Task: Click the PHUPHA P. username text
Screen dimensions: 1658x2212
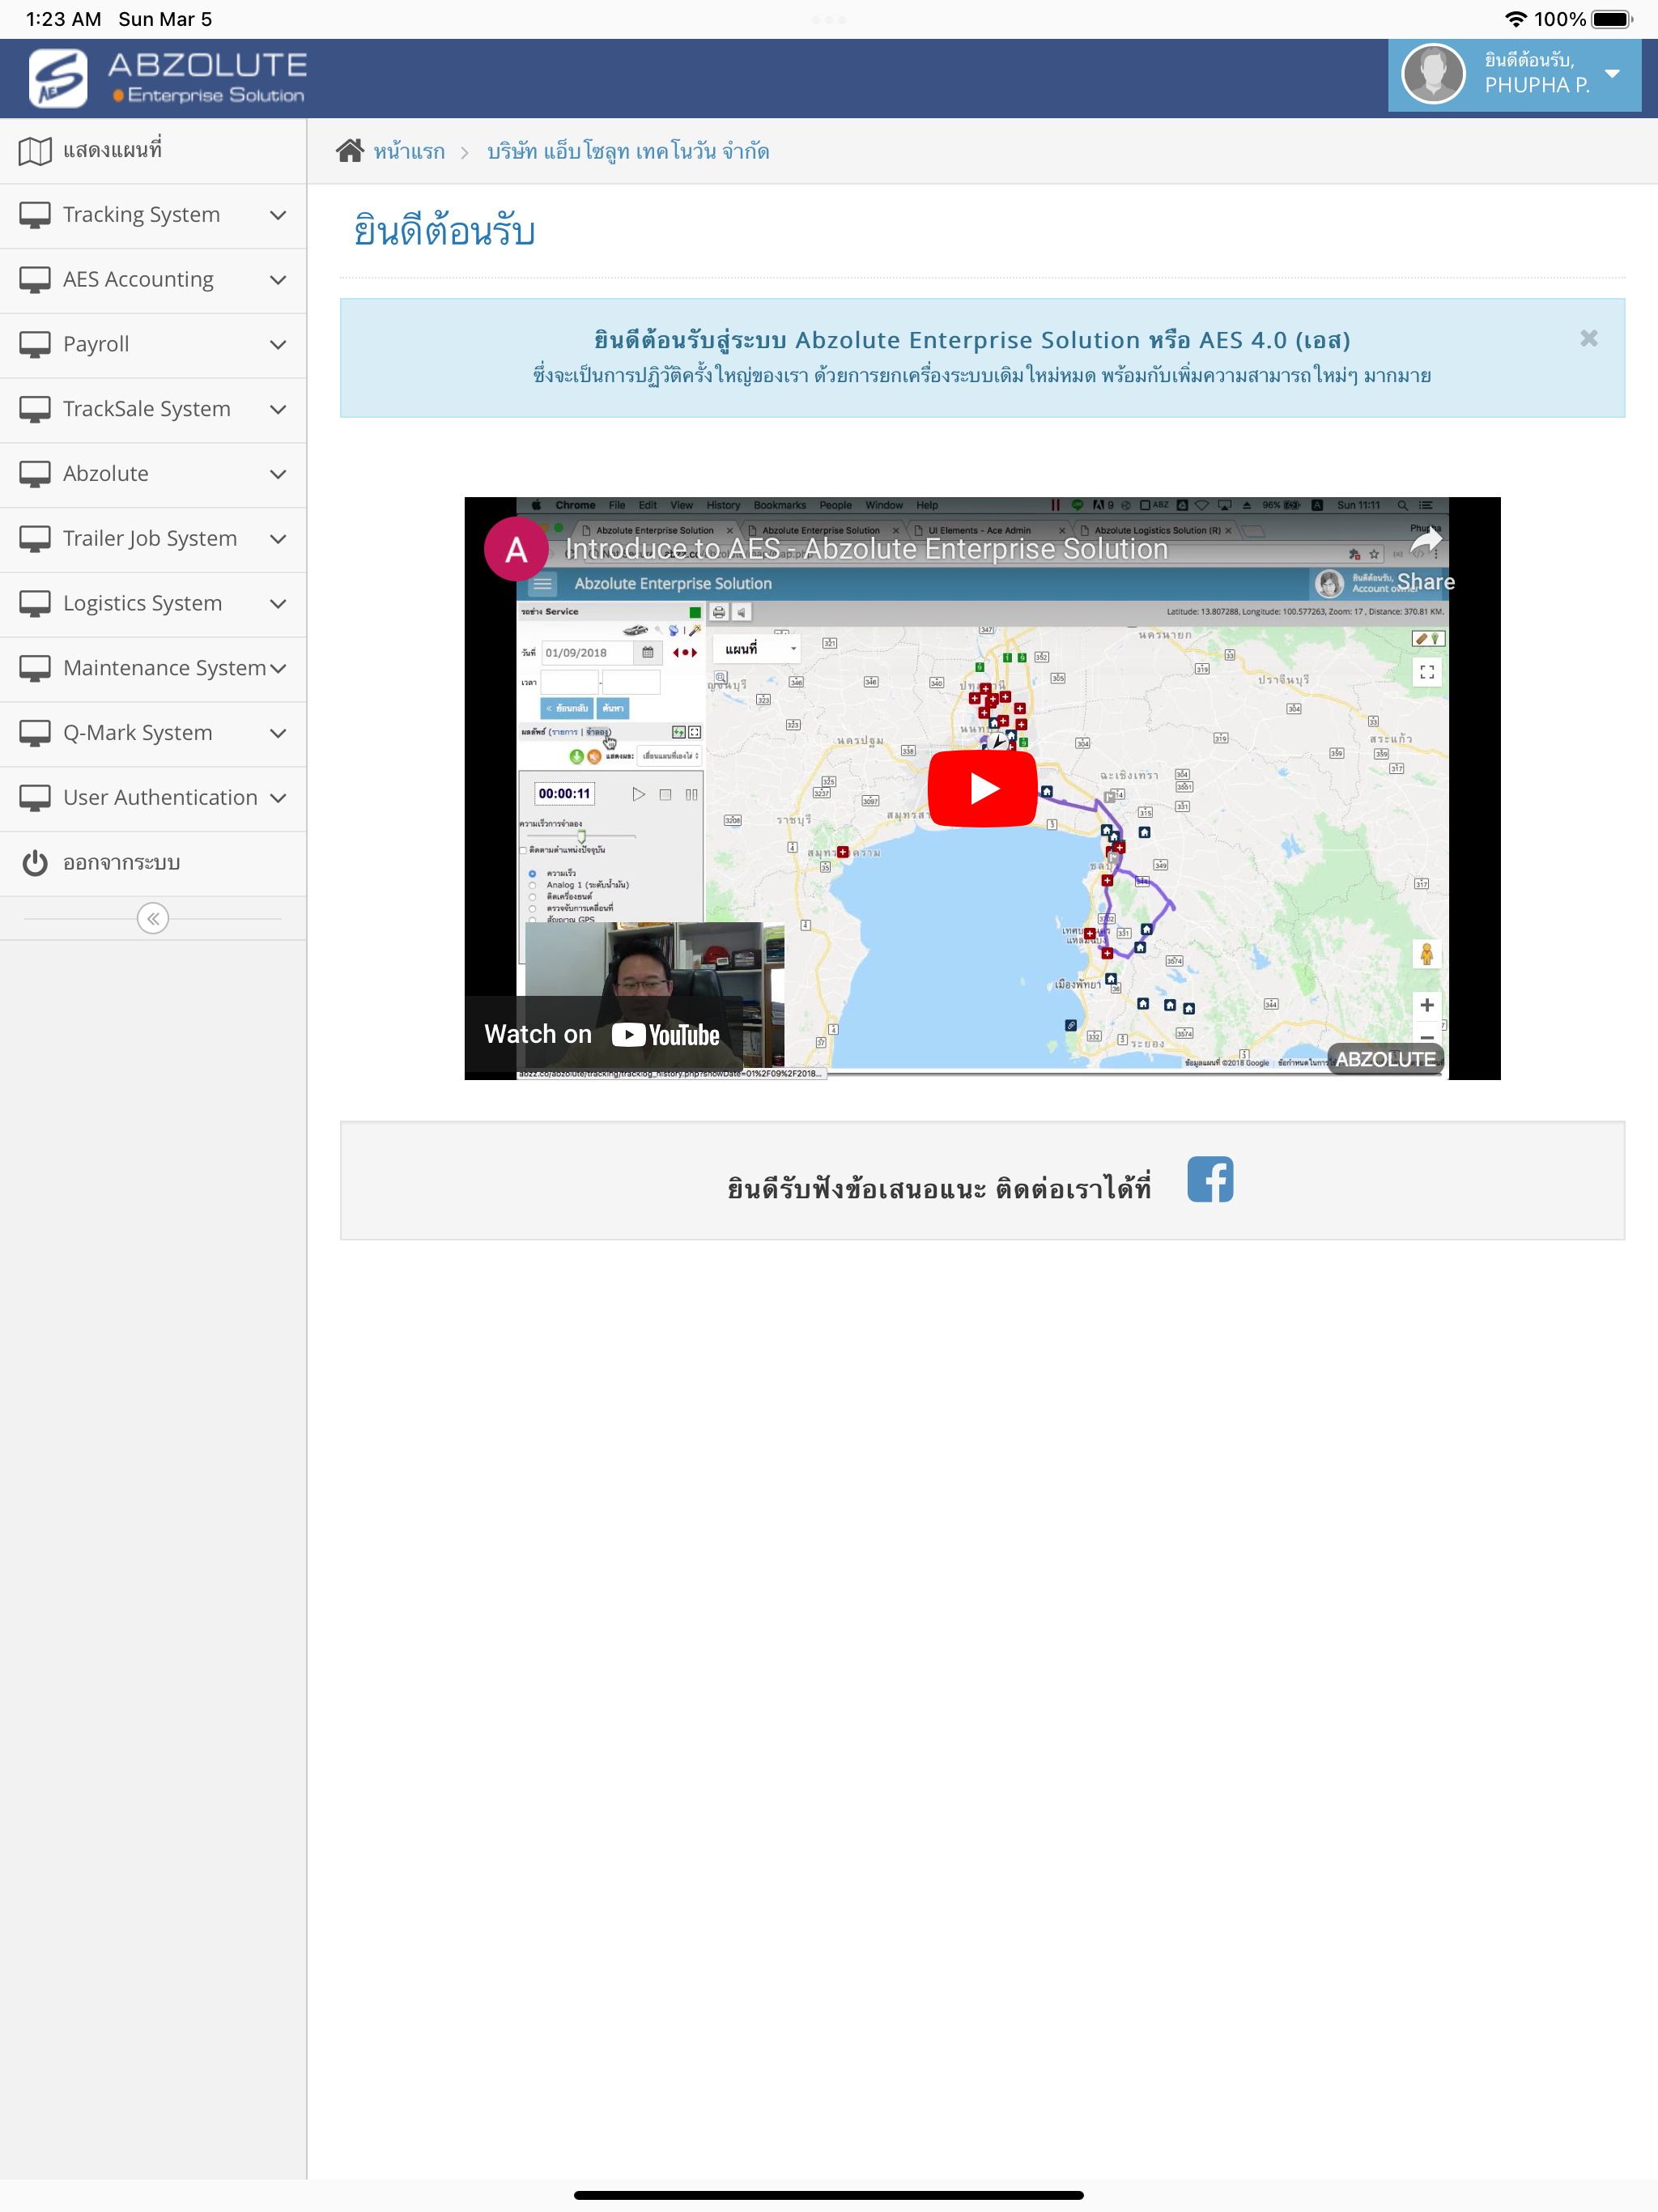Action: (1536, 86)
